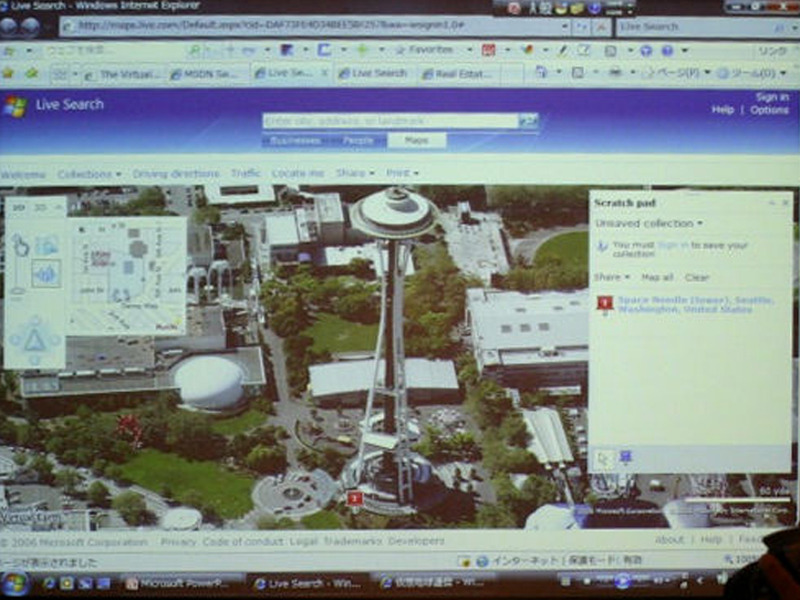Click the rotate compass triangle in map control
800x600 pixels.
34,340
